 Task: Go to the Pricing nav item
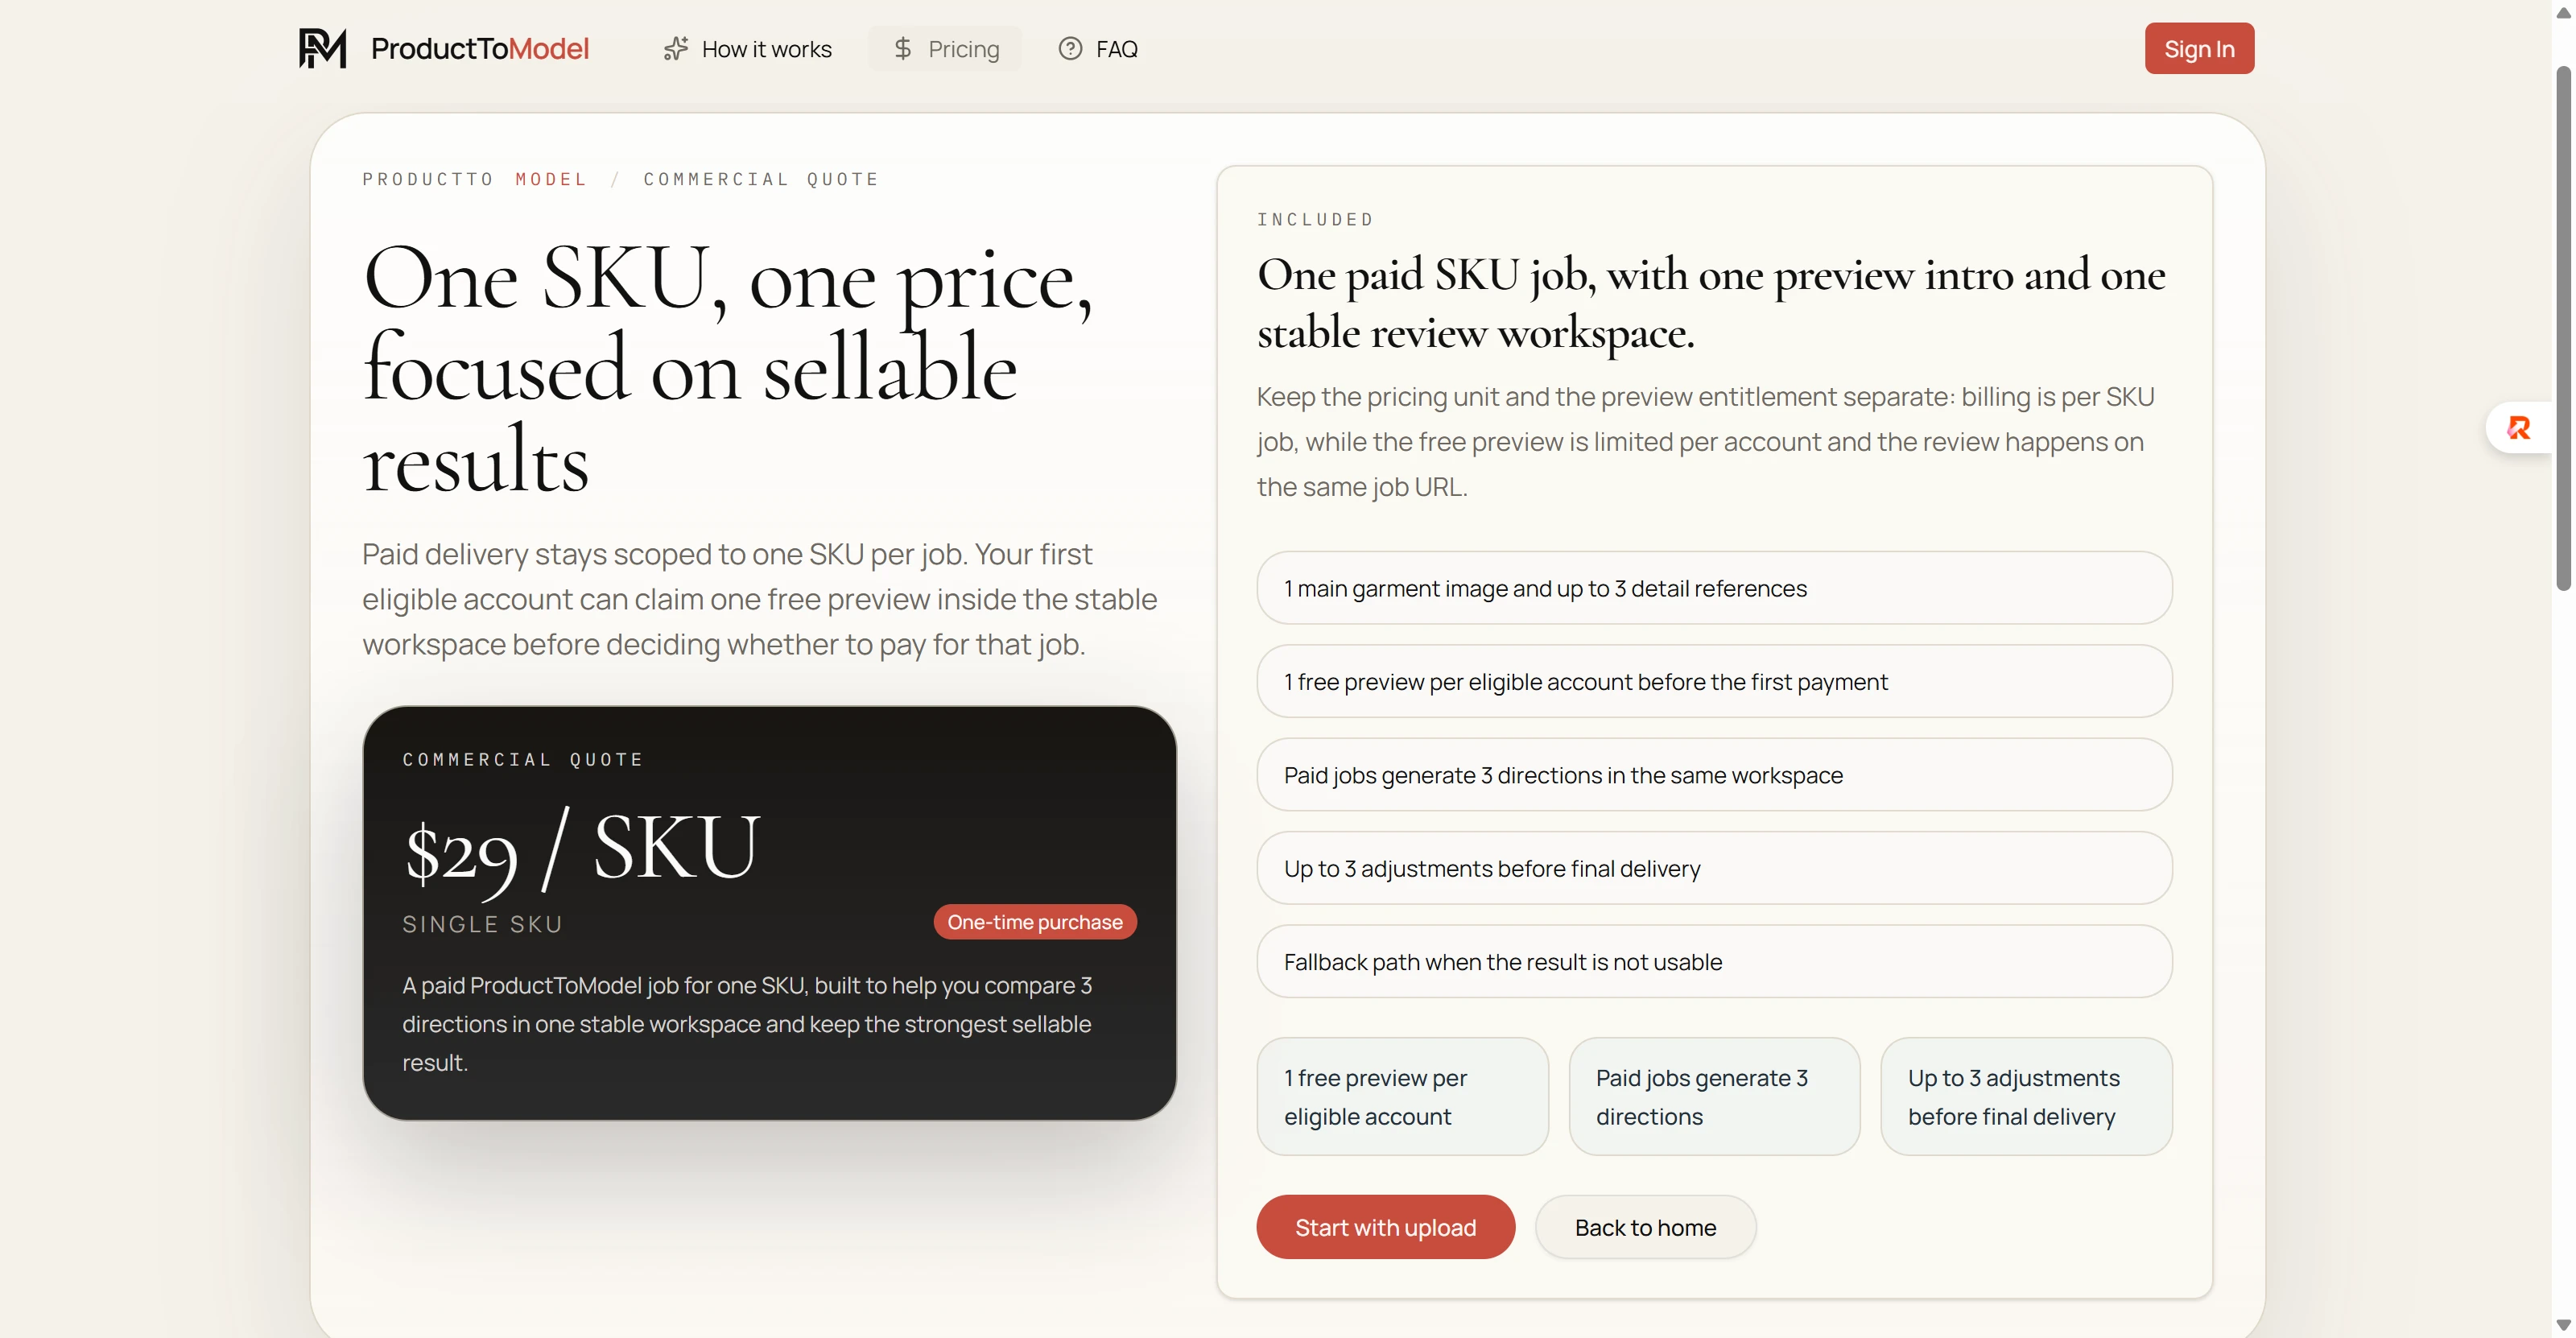pos(962,49)
